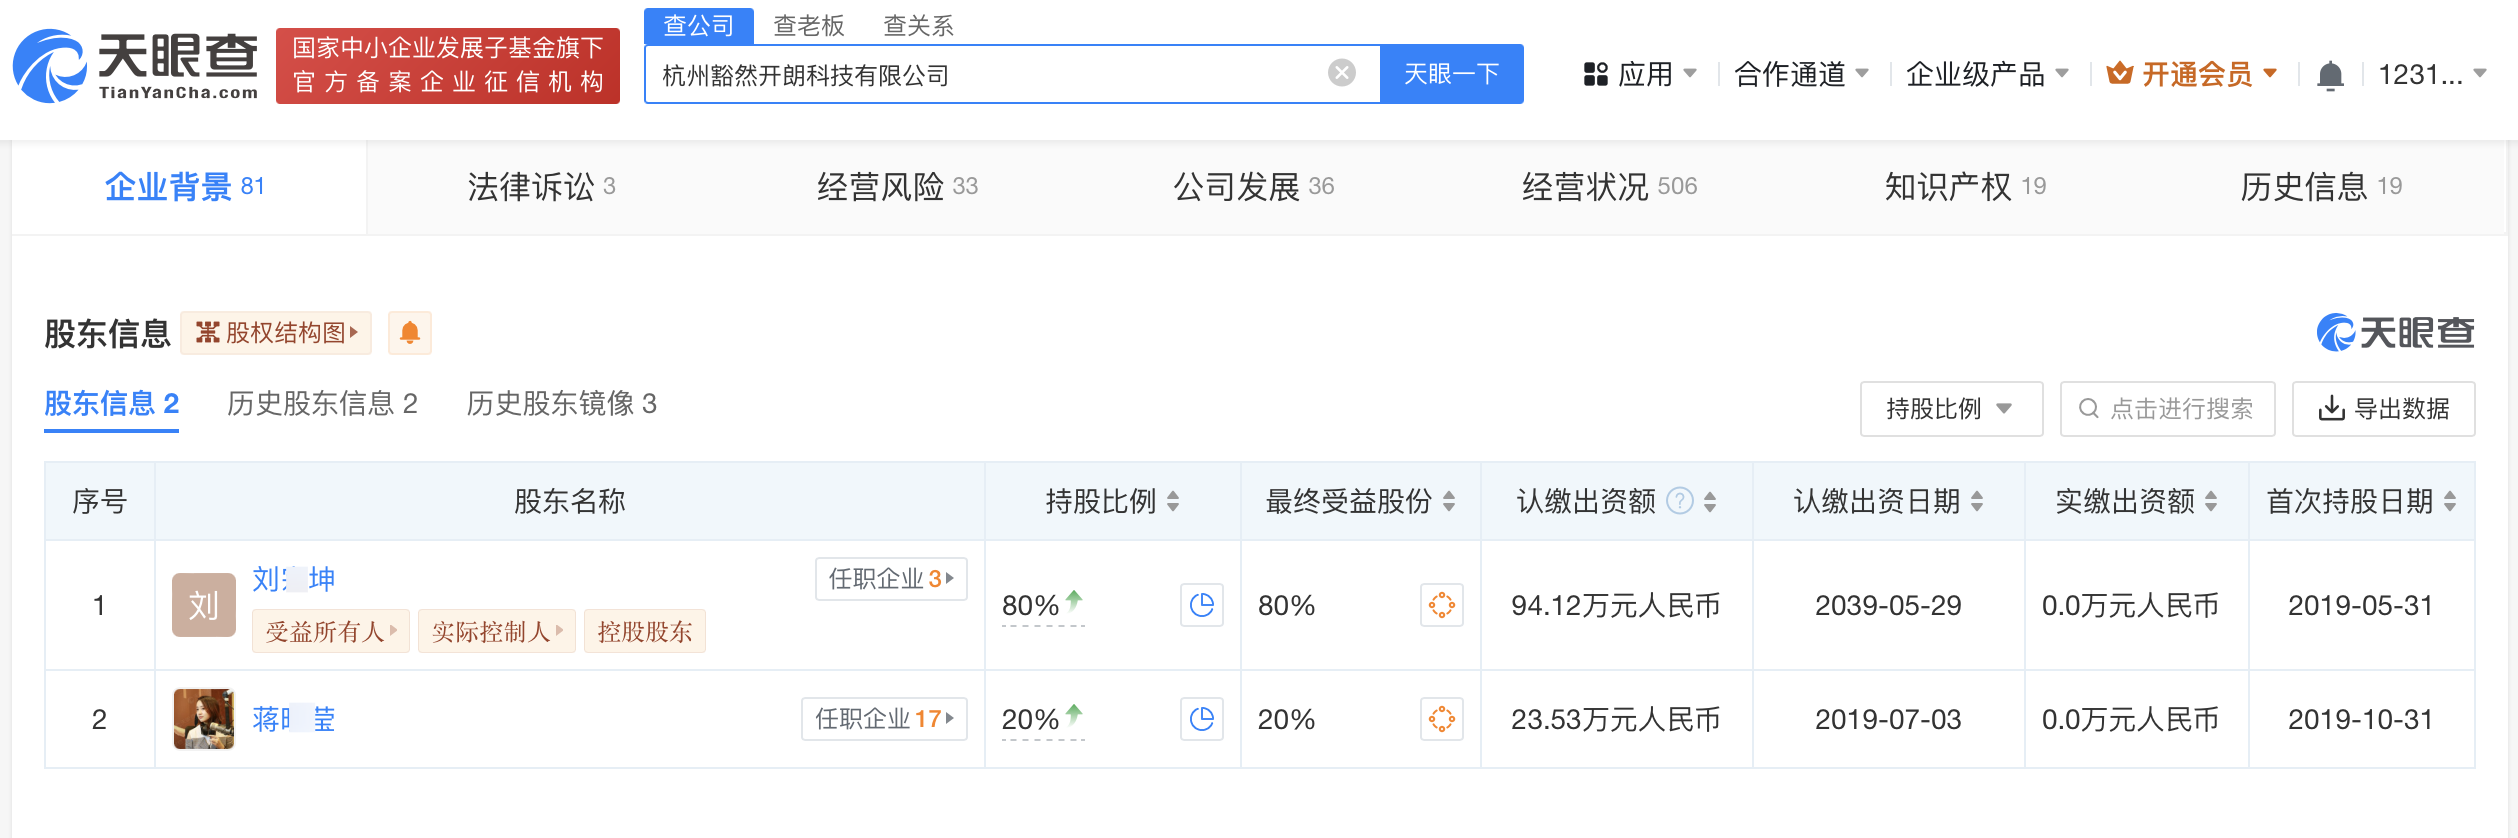Viewport: 2518px width, 838px height.
Task: Click the 导出数据 export button
Action: coord(2383,409)
